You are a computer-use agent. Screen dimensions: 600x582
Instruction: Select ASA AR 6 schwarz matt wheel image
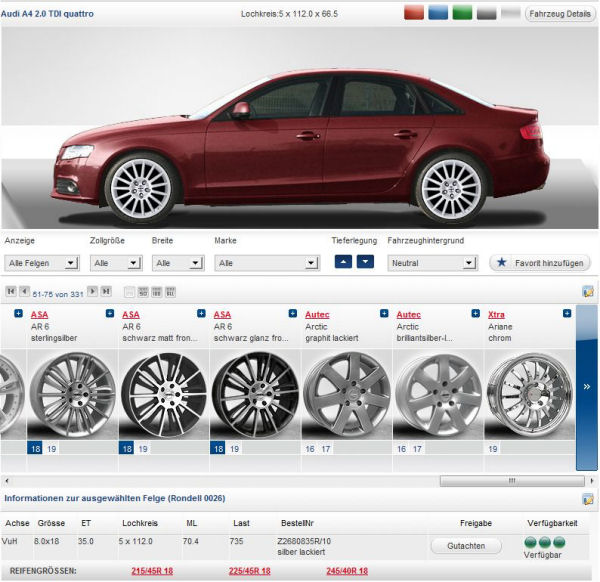coord(164,395)
